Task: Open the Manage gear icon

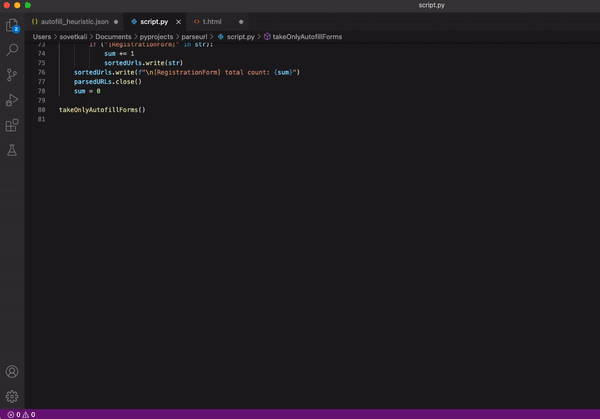Action: point(12,396)
